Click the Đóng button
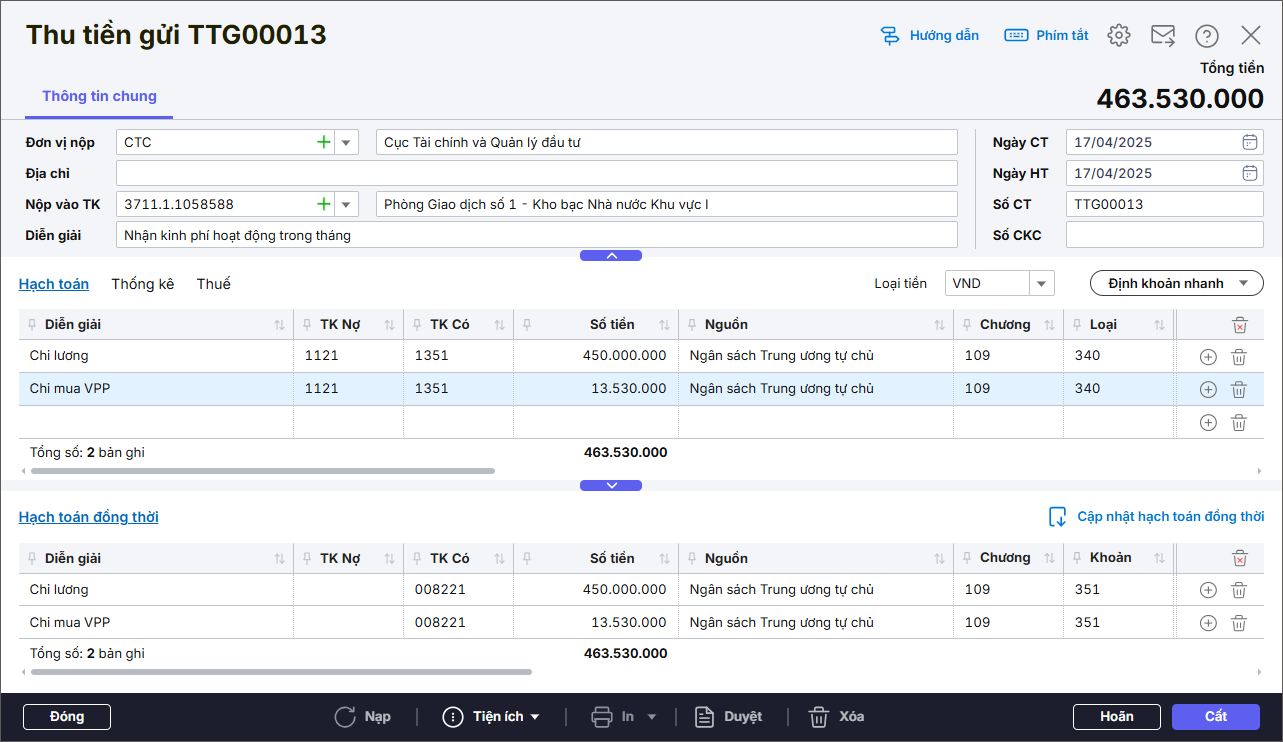This screenshot has width=1283, height=742. tap(67, 717)
